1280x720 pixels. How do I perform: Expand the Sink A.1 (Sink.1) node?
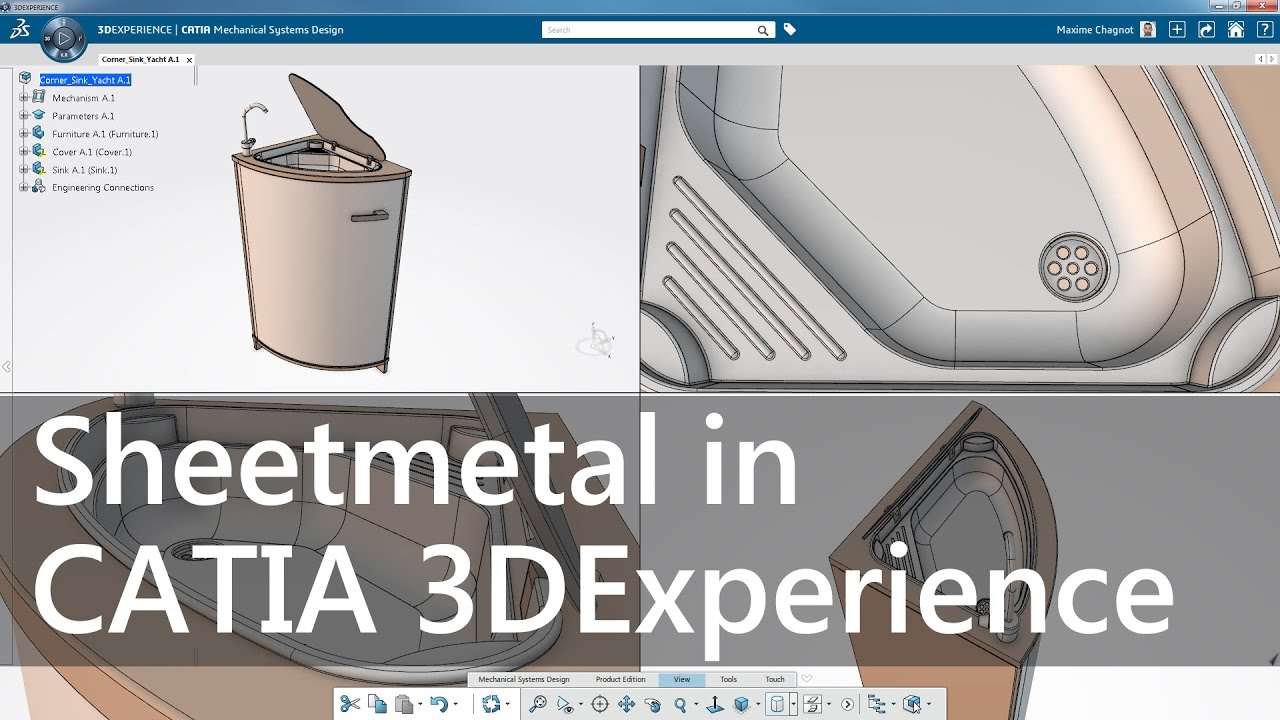tap(23, 170)
